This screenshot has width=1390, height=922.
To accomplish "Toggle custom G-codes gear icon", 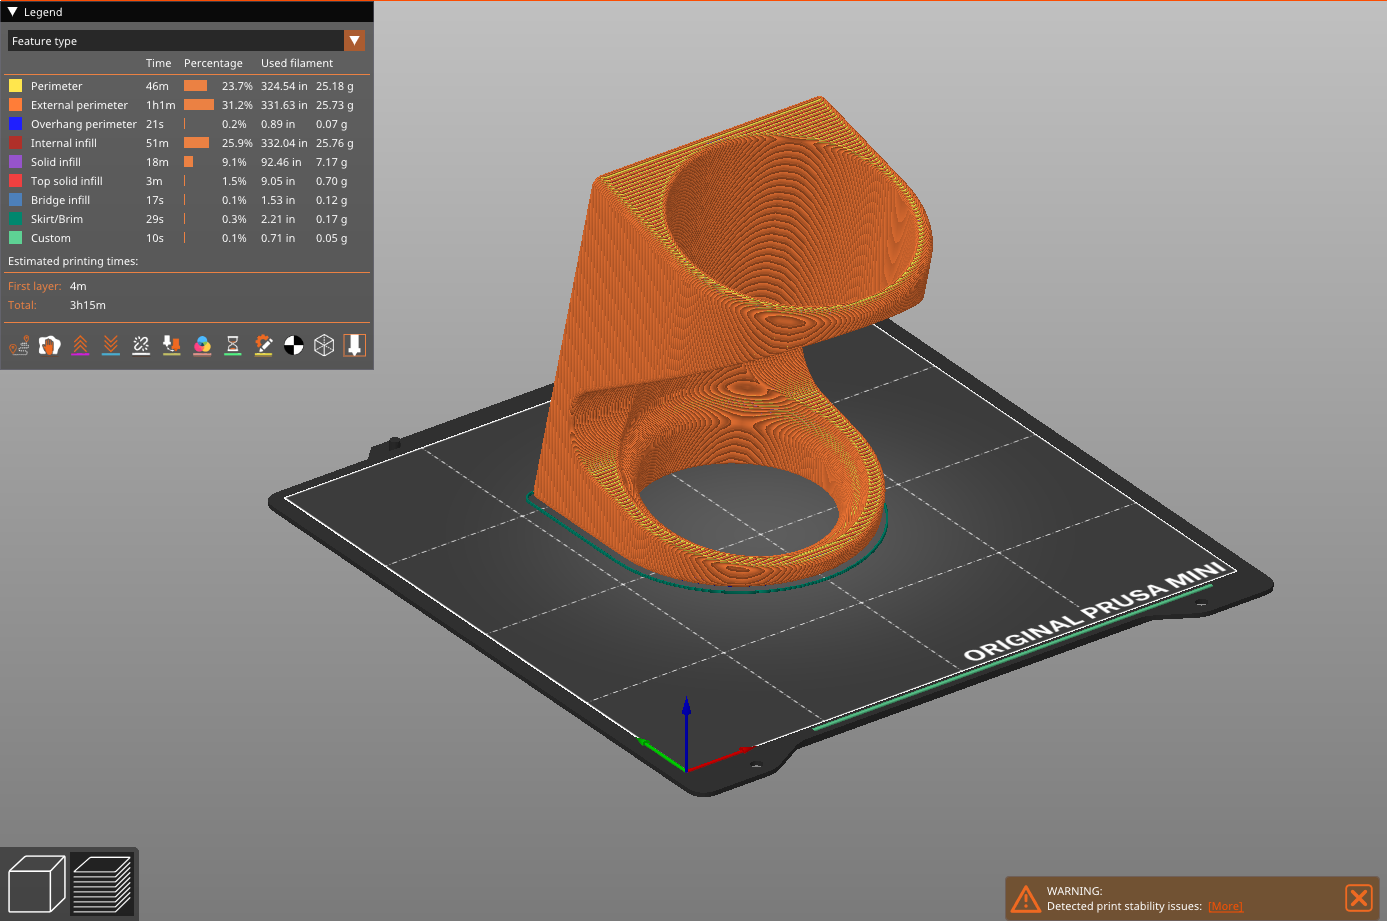I will [x=263, y=346].
